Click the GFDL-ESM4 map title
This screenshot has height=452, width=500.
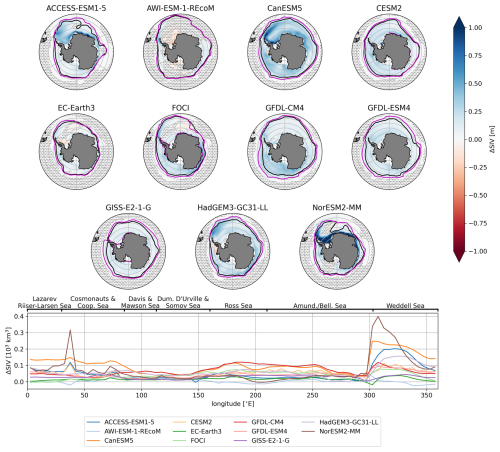tap(389, 108)
